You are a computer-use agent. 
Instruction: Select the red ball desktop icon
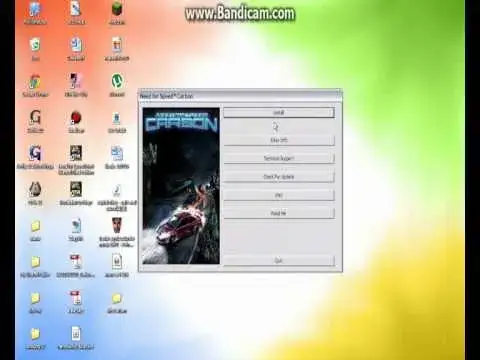[x=76, y=118]
